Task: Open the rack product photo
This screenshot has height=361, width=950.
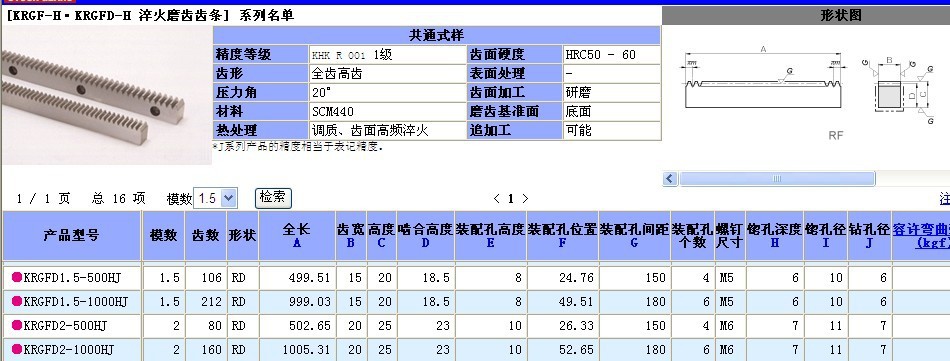Action: coord(107,95)
